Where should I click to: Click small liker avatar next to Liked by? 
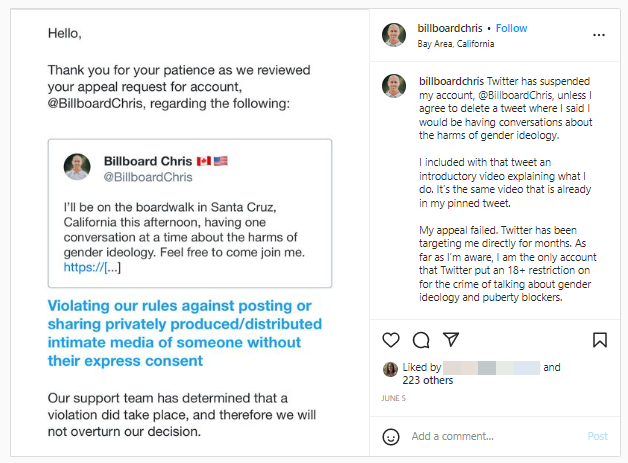click(390, 370)
